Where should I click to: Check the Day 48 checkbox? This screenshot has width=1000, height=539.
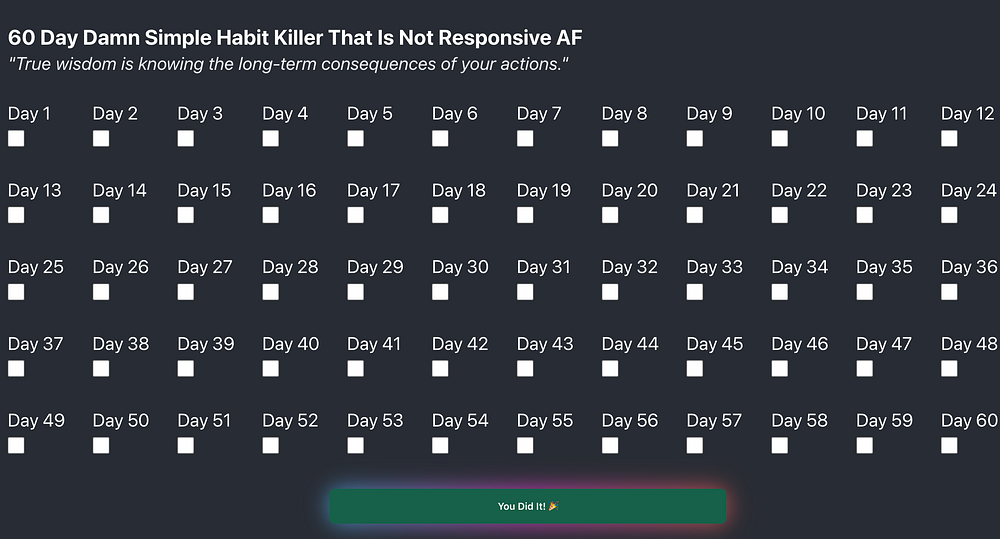coord(949,368)
